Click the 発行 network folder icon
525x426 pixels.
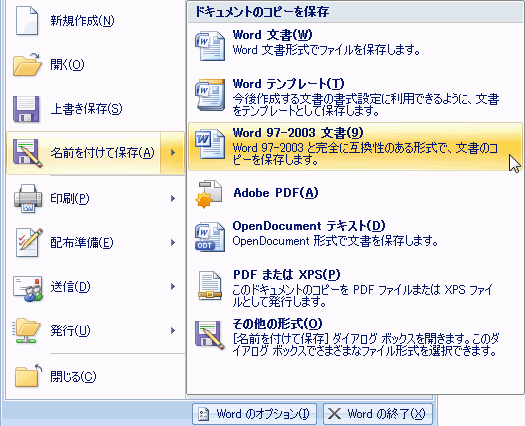click(27, 331)
